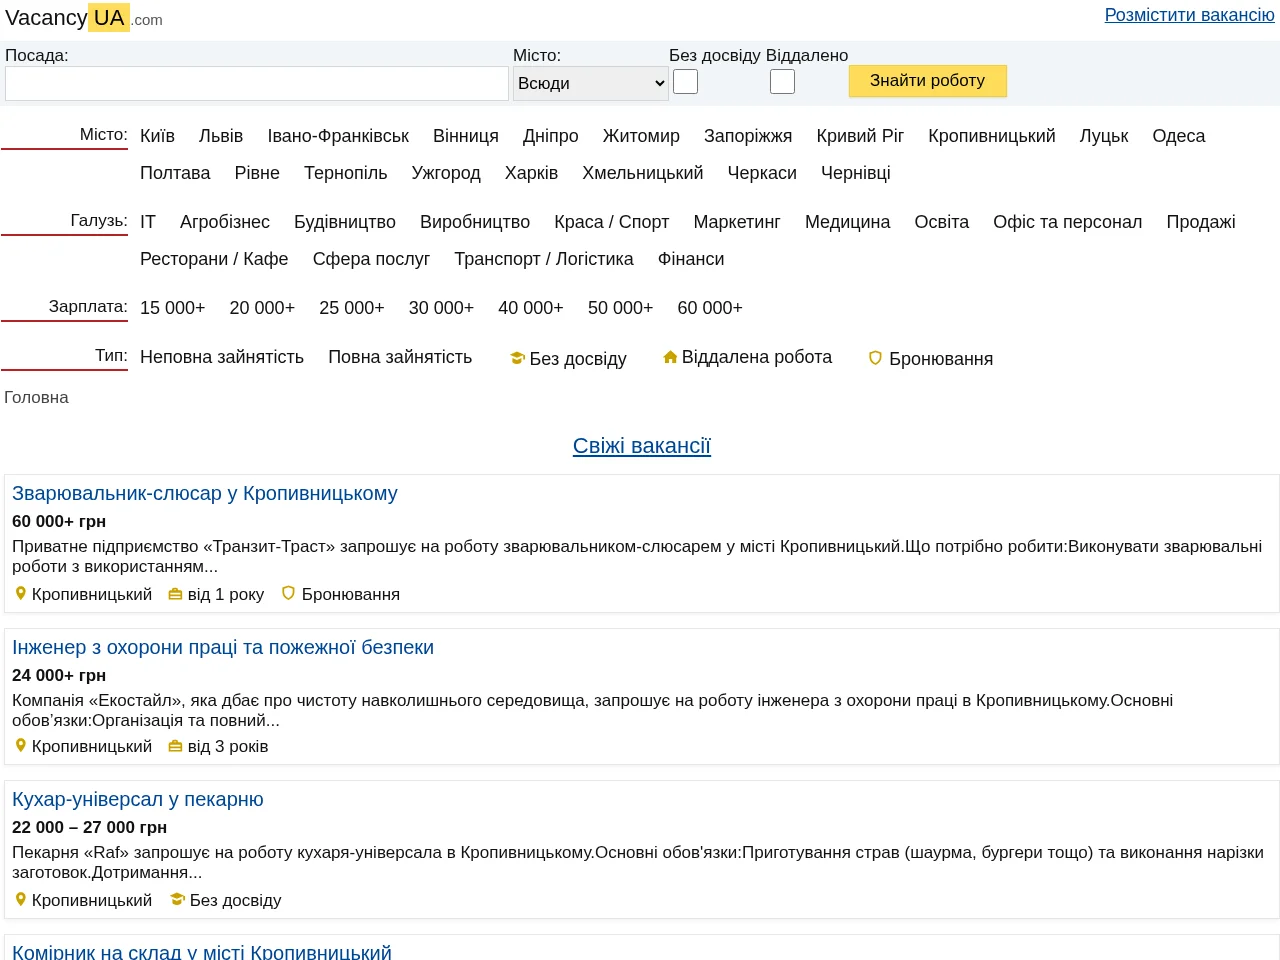Screen dimensions: 1280x960
Task: Open the Місто dropdown set to Всюди
Action: (591, 83)
